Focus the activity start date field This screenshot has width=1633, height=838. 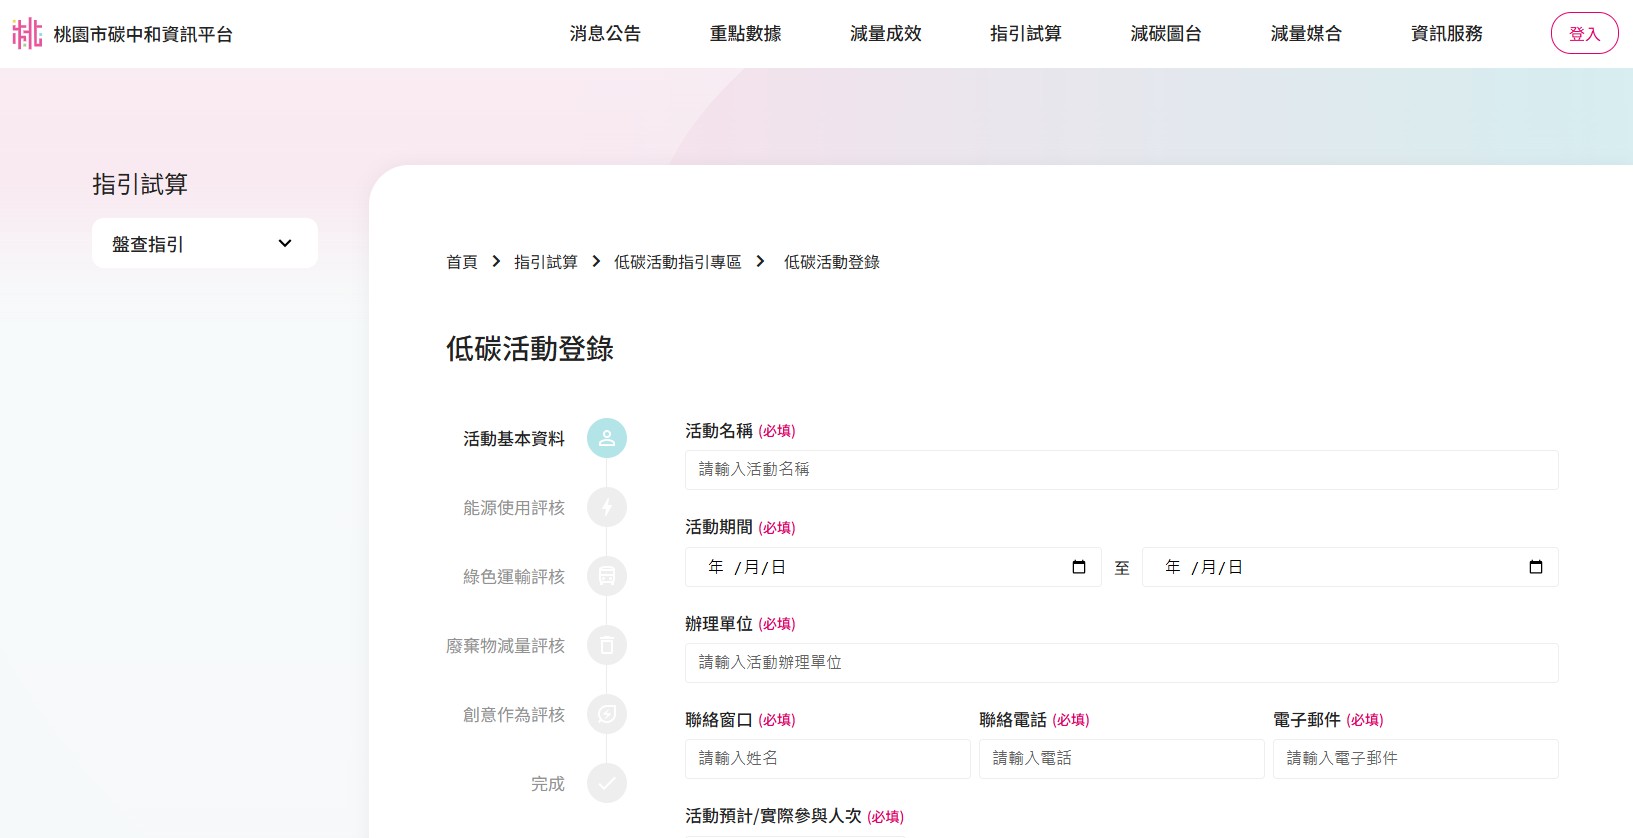(893, 567)
